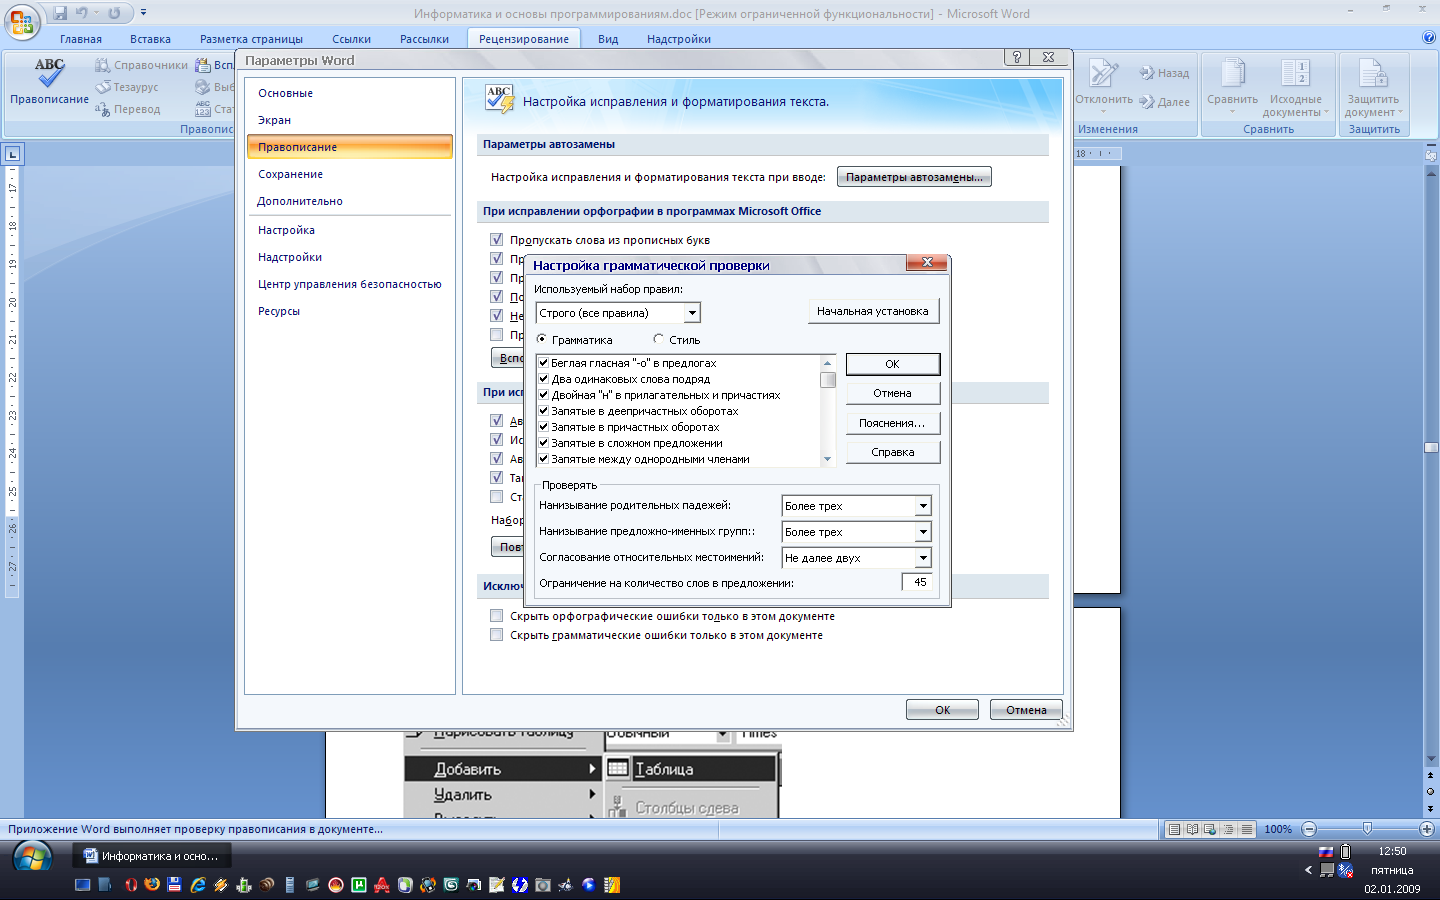Click the Тезаурус thesaurus icon
Image resolution: width=1440 pixels, height=900 pixels.
pyautogui.click(x=102, y=87)
